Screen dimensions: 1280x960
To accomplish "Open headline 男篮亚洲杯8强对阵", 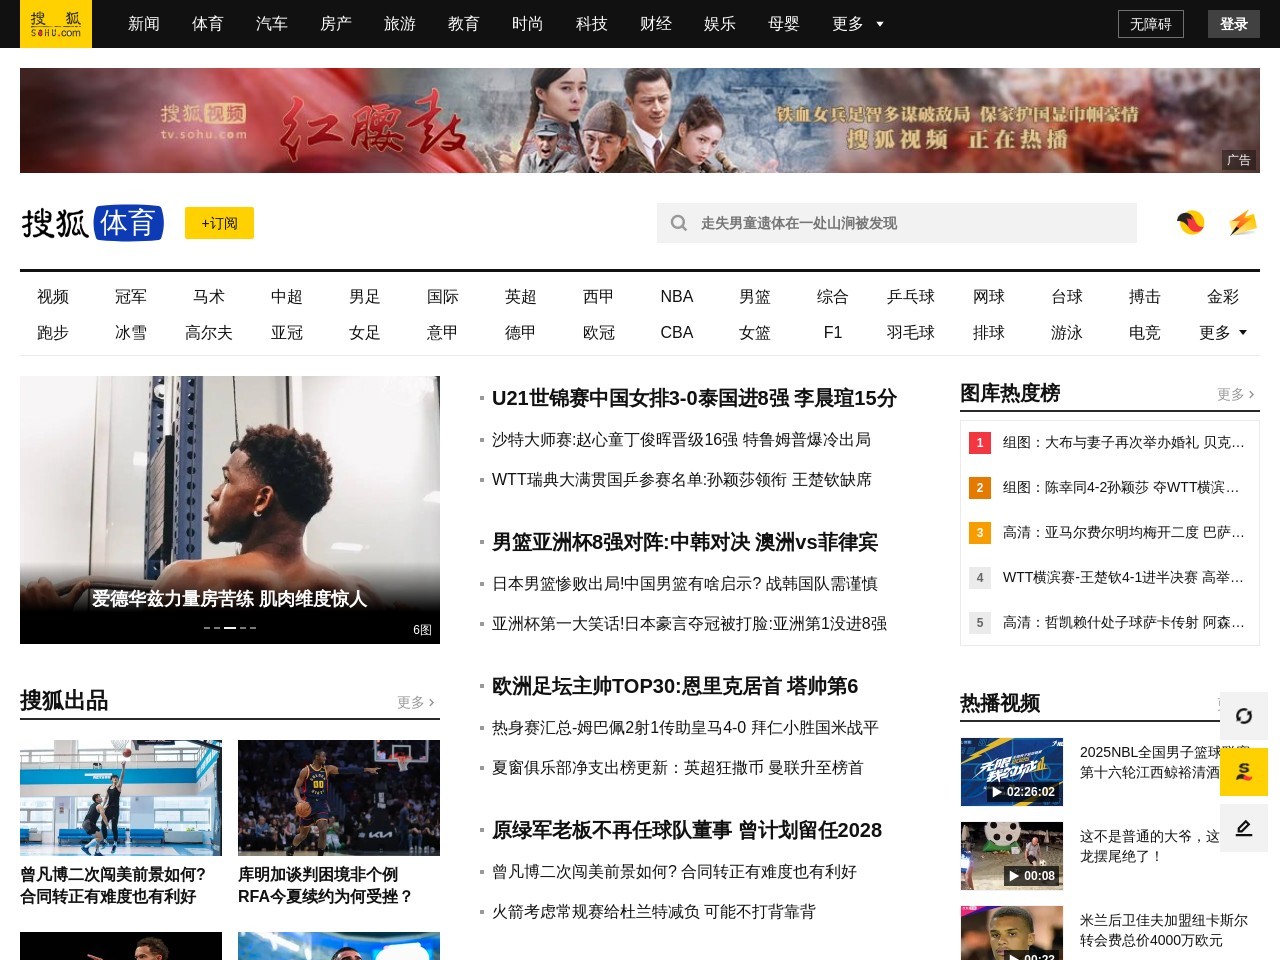I will (685, 542).
